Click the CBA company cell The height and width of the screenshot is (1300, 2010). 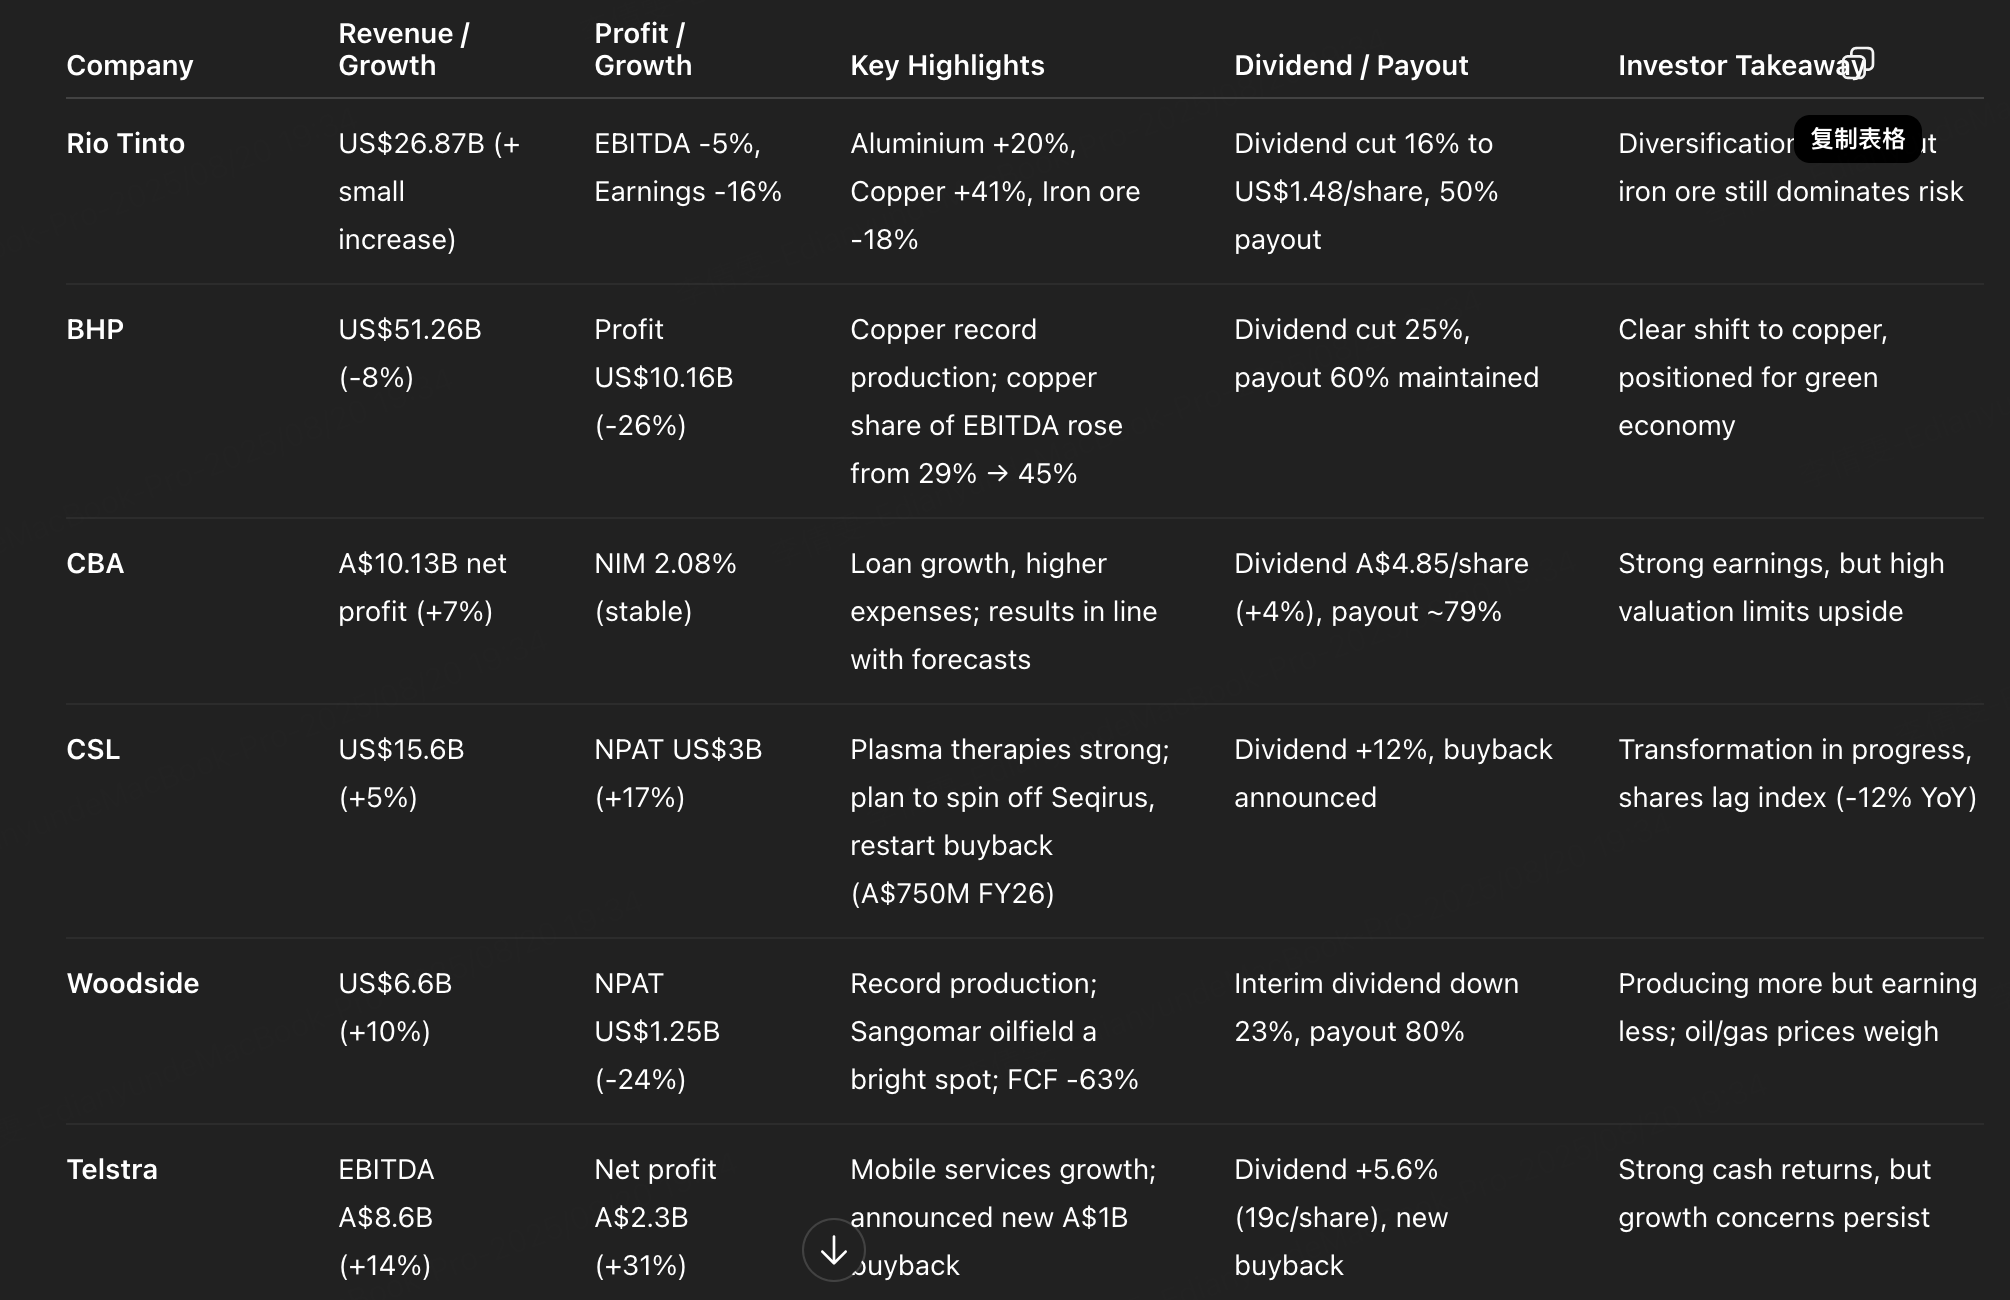click(95, 564)
